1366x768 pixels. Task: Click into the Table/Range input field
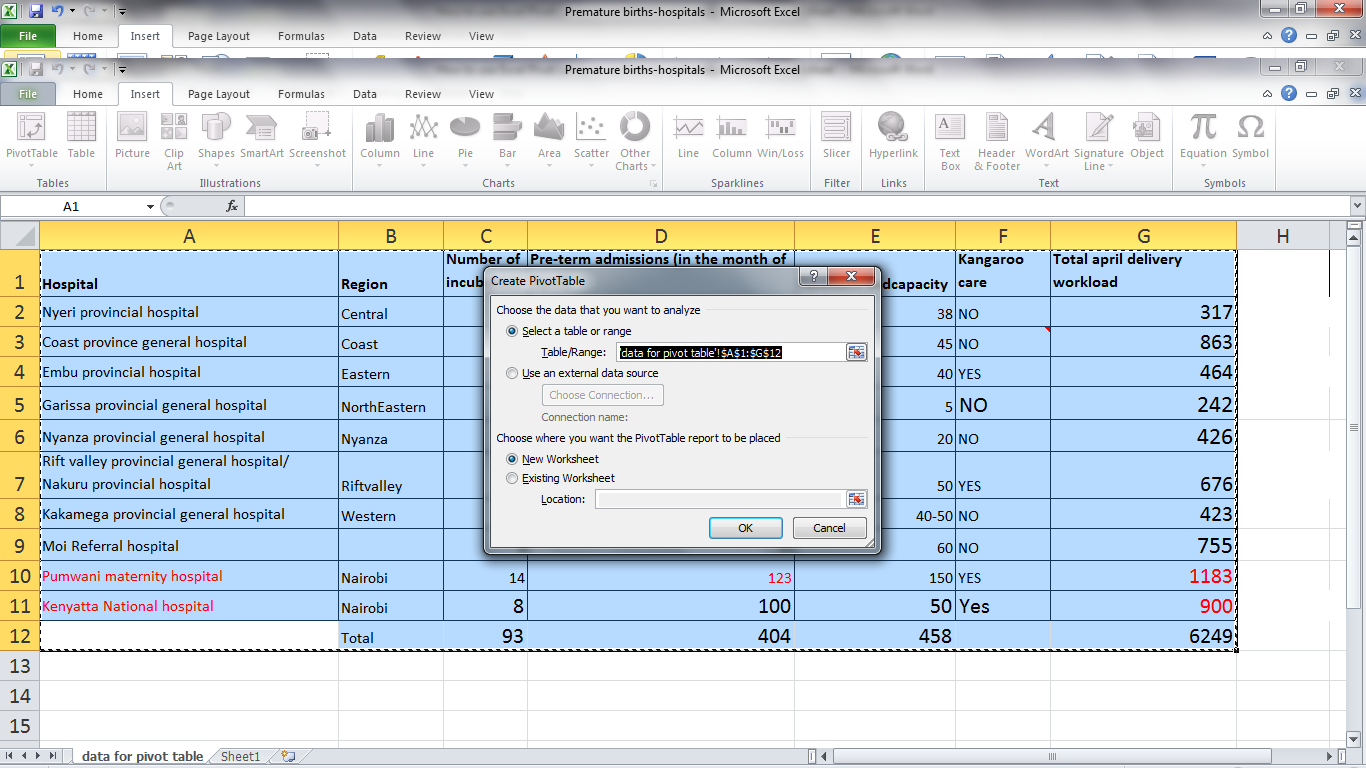click(731, 352)
